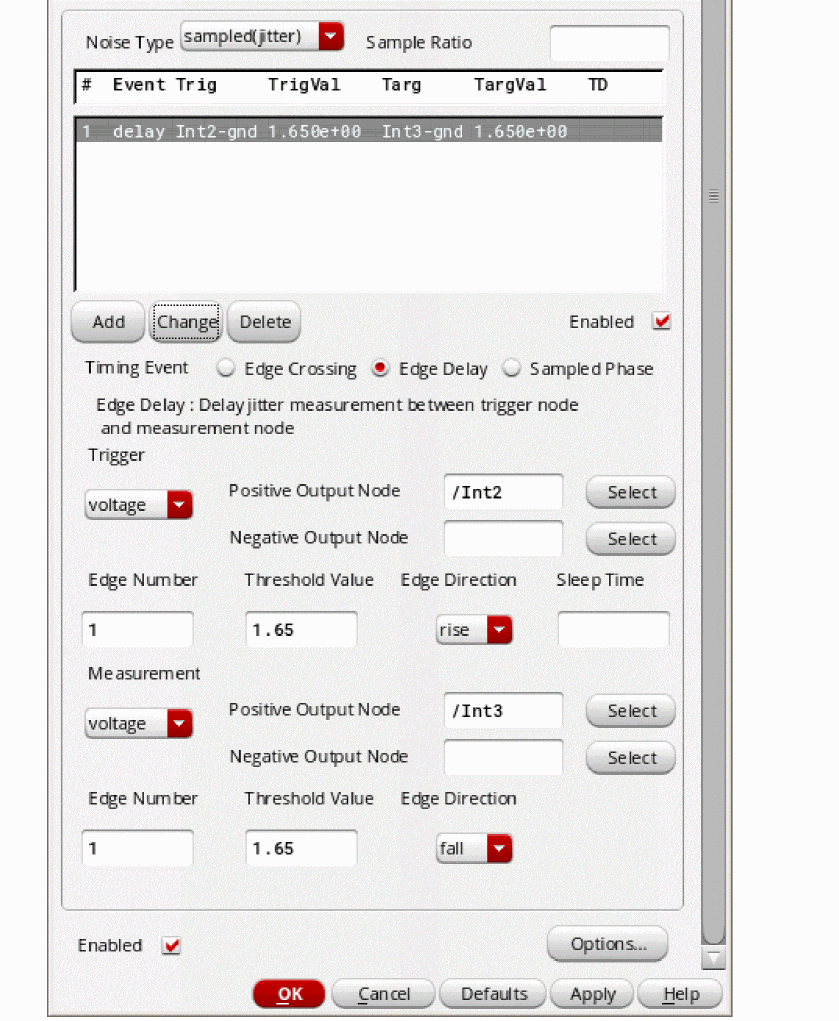This screenshot has height=1021, width=839.
Task: Open the Options... dialog button
Action: tap(608, 944)
